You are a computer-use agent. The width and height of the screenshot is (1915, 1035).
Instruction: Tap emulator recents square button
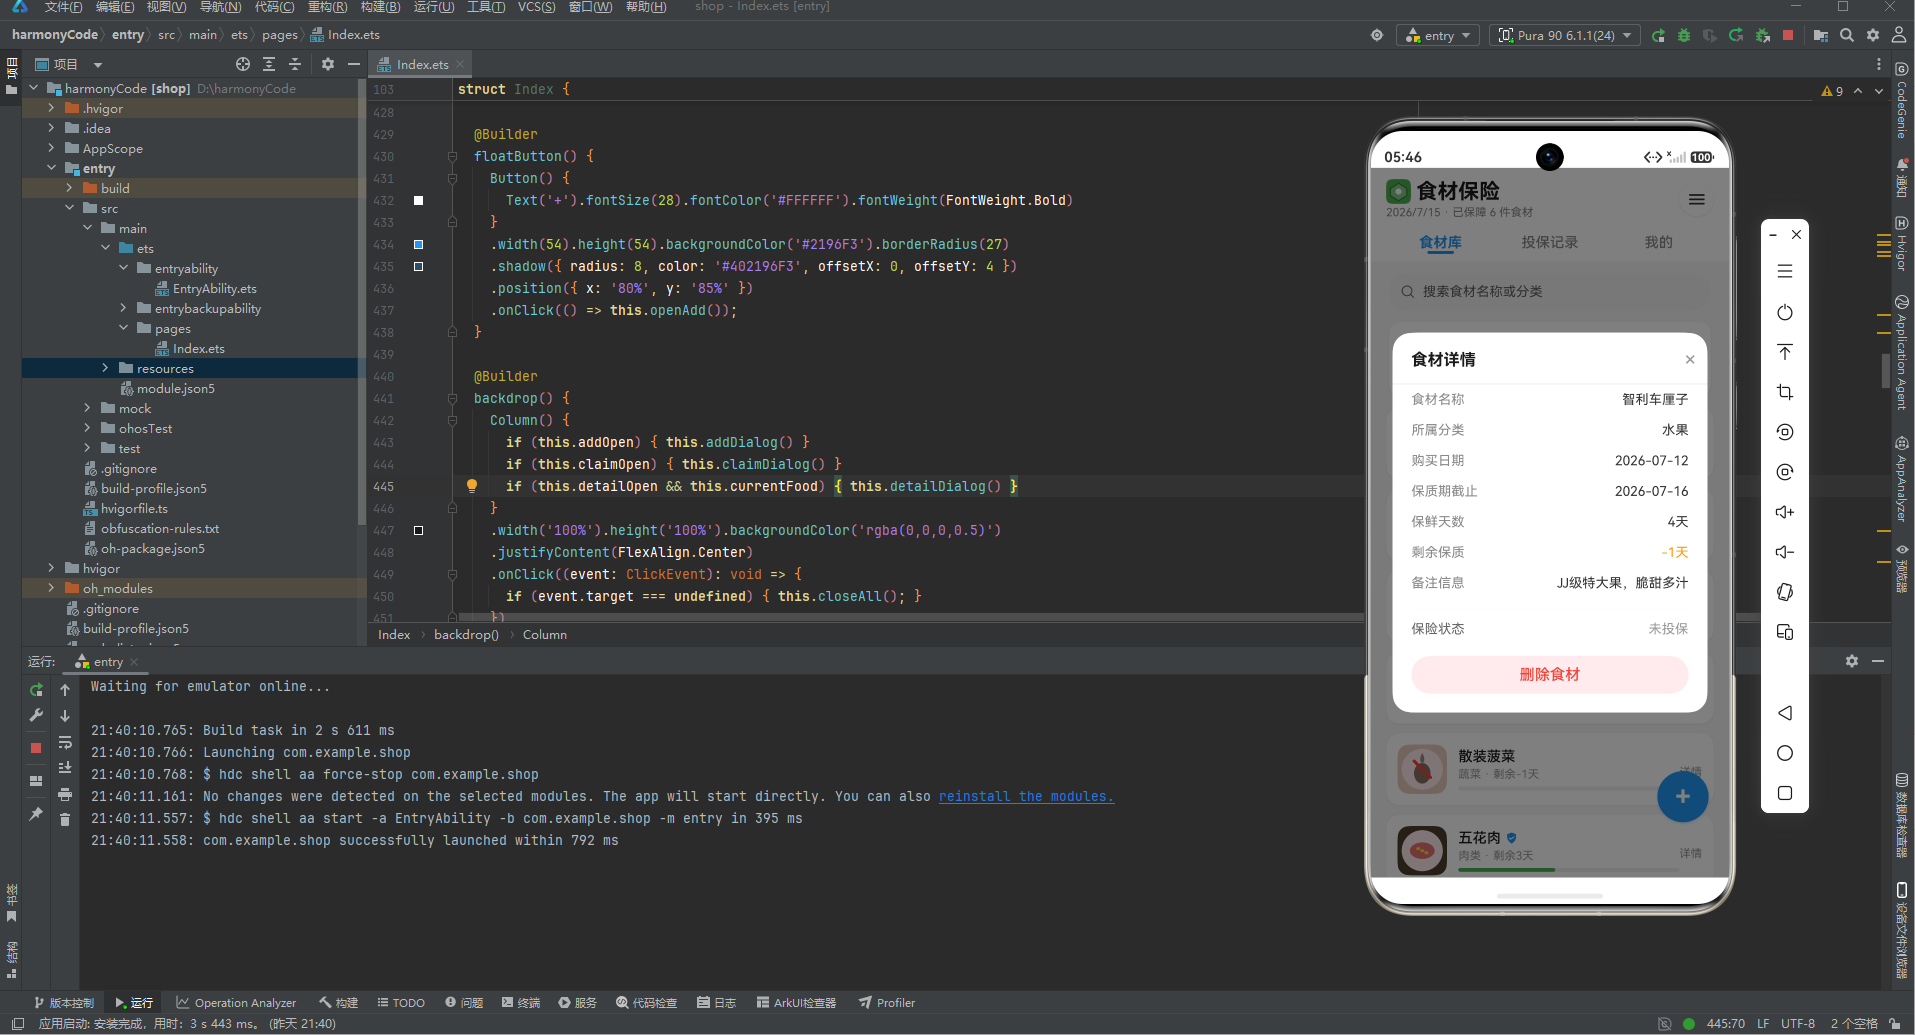click(x=1785, y=793)
